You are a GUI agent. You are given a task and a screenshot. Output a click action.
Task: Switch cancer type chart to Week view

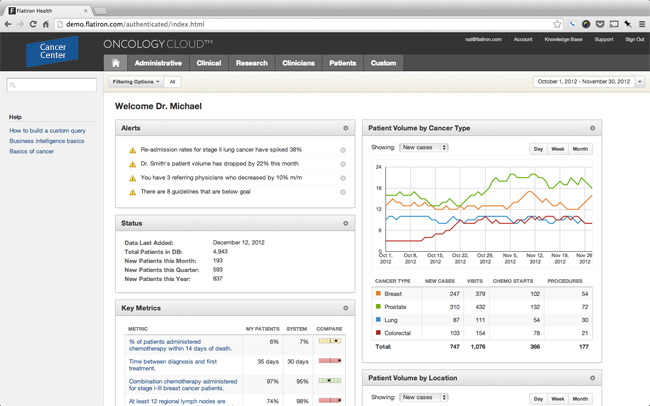click(557, 149)
